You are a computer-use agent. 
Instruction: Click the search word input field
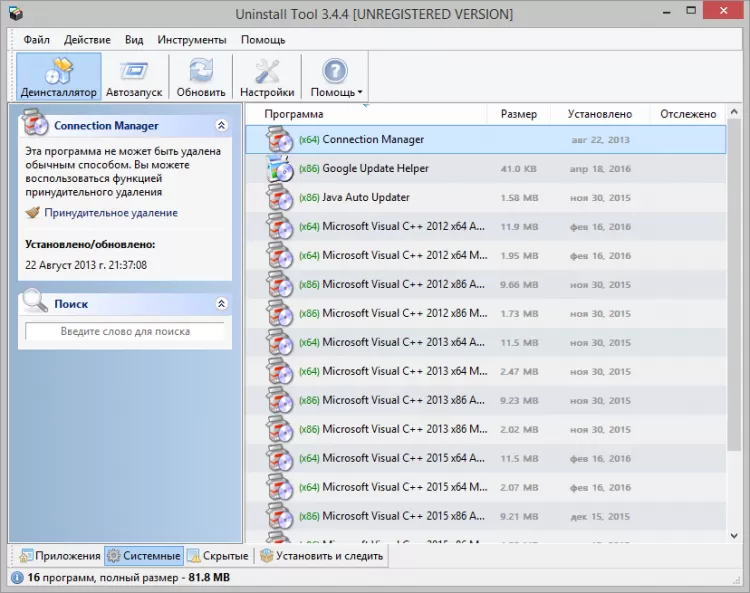click(125, 331)
